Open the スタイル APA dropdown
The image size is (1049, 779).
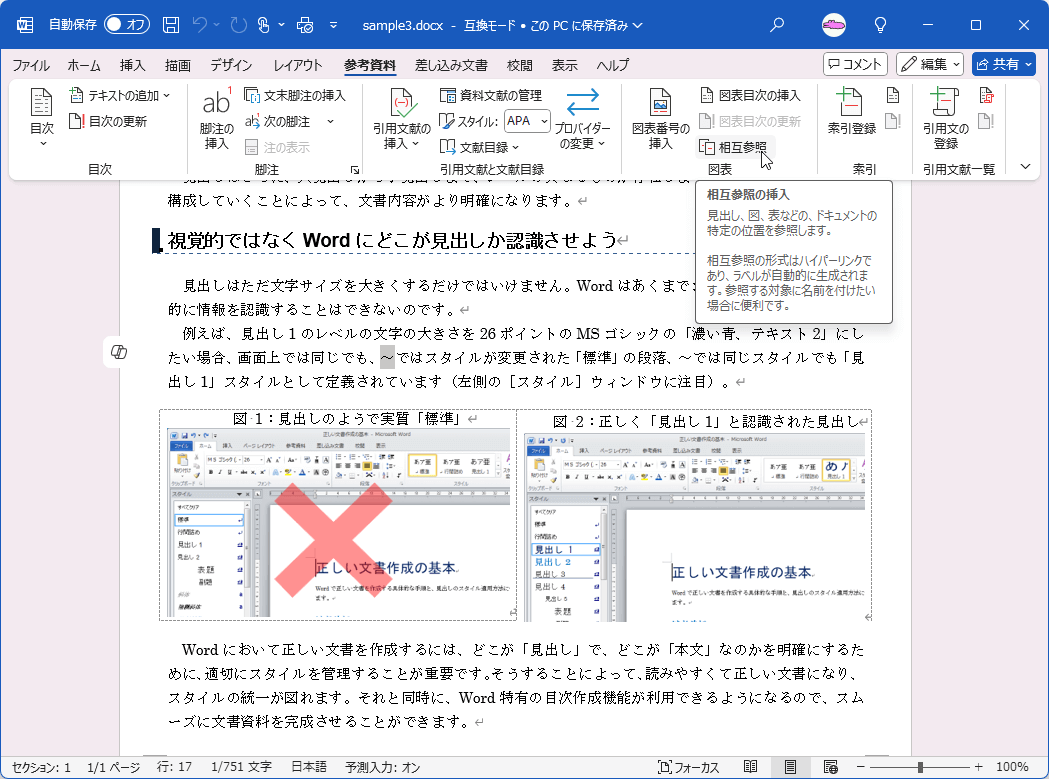pos(526,121)
